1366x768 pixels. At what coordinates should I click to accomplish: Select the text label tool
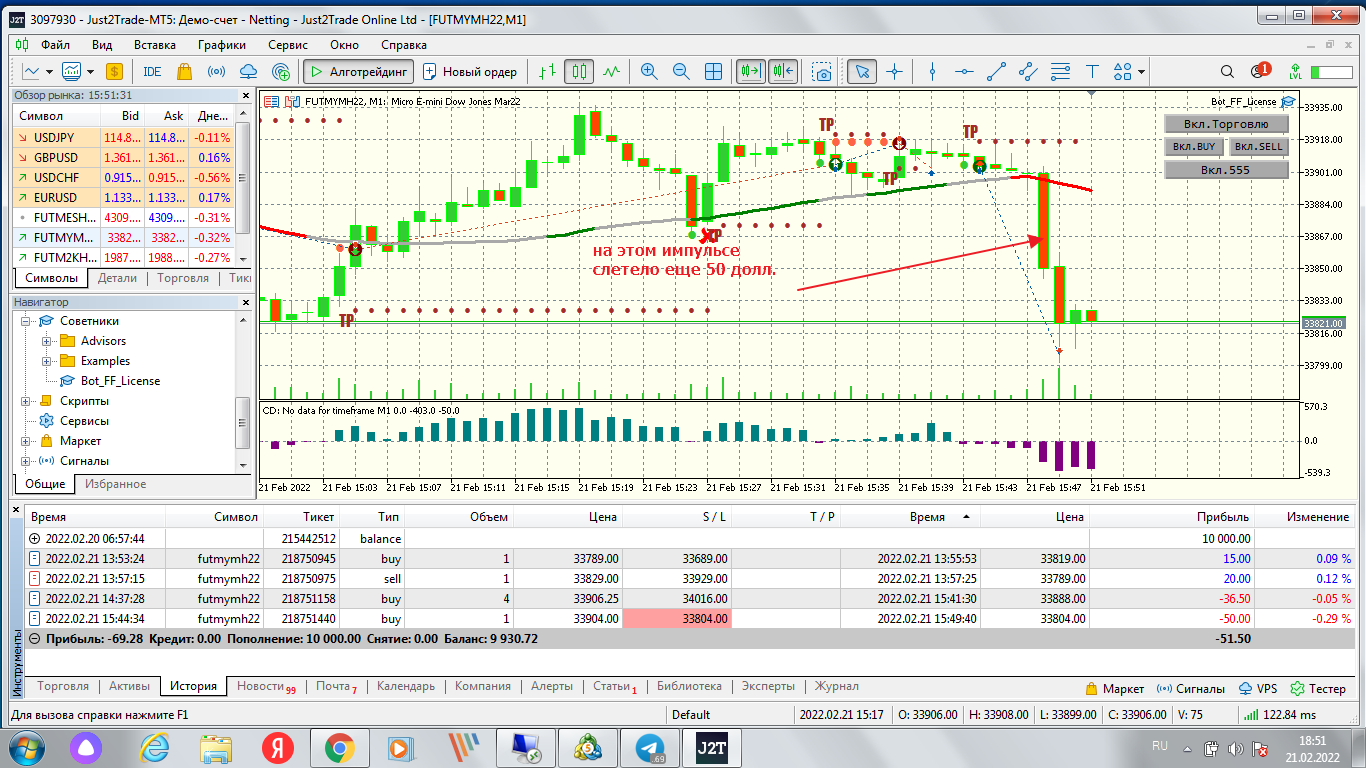[1092, 71]
